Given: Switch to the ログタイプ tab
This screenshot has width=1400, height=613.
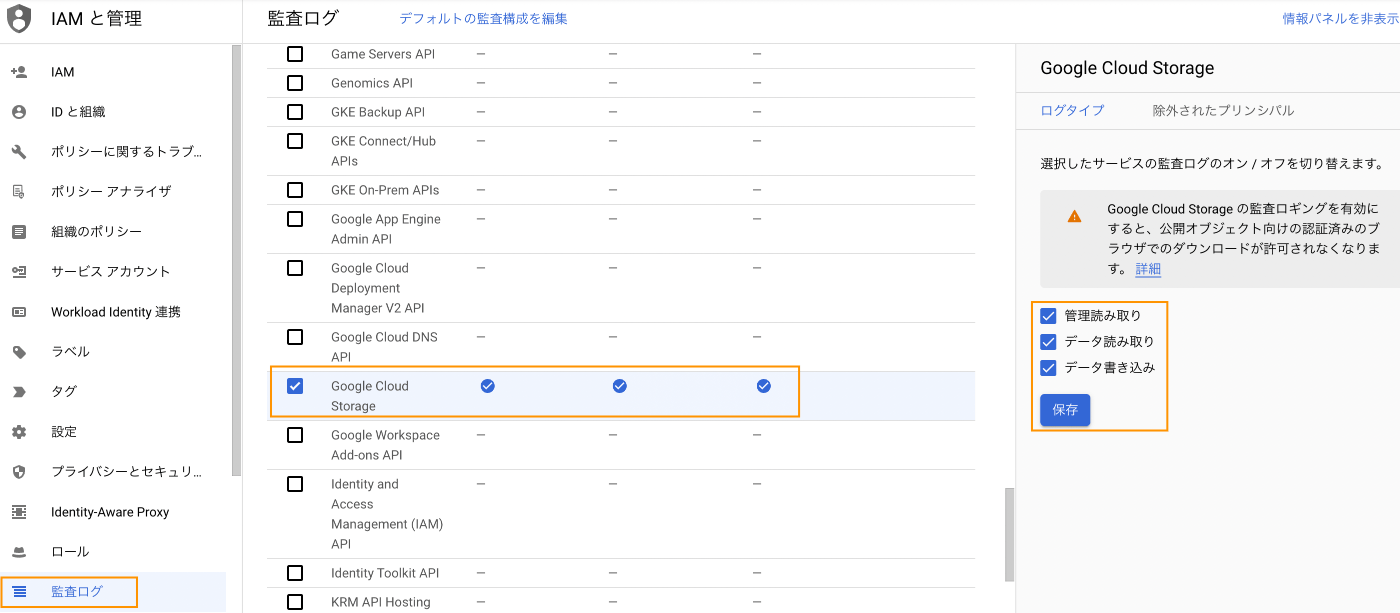Looking at the screenshot, I should point(1072,111).
